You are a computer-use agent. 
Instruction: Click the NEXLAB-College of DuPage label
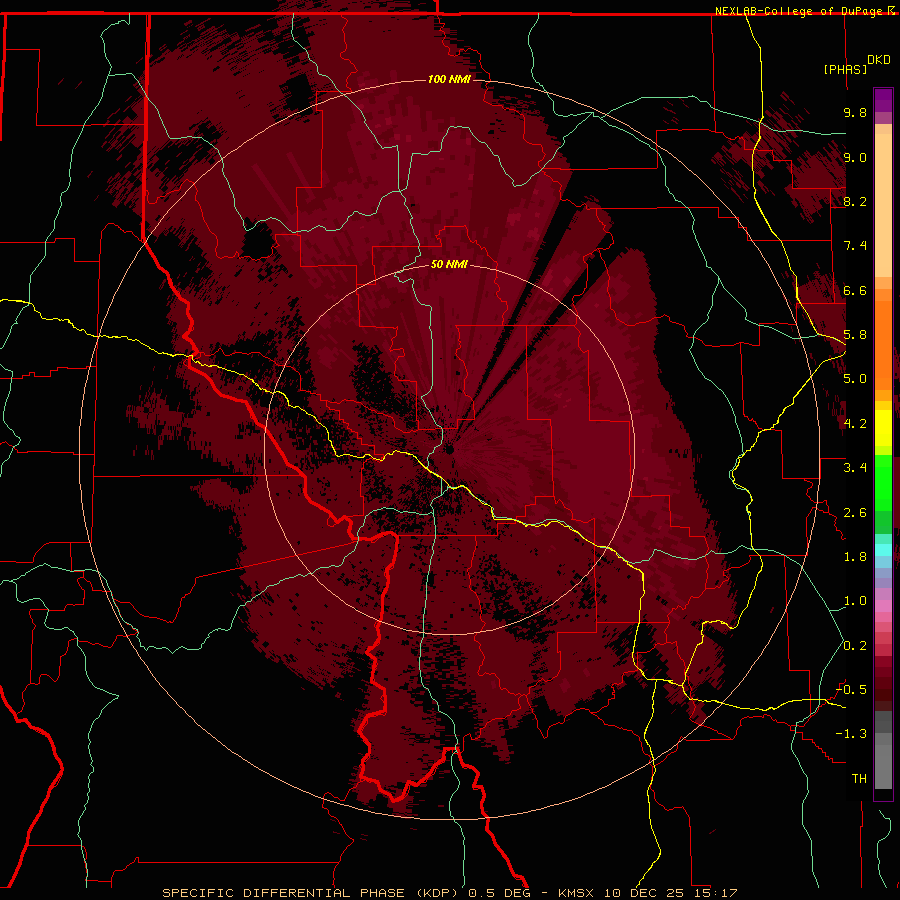click(x=799, y=11)
